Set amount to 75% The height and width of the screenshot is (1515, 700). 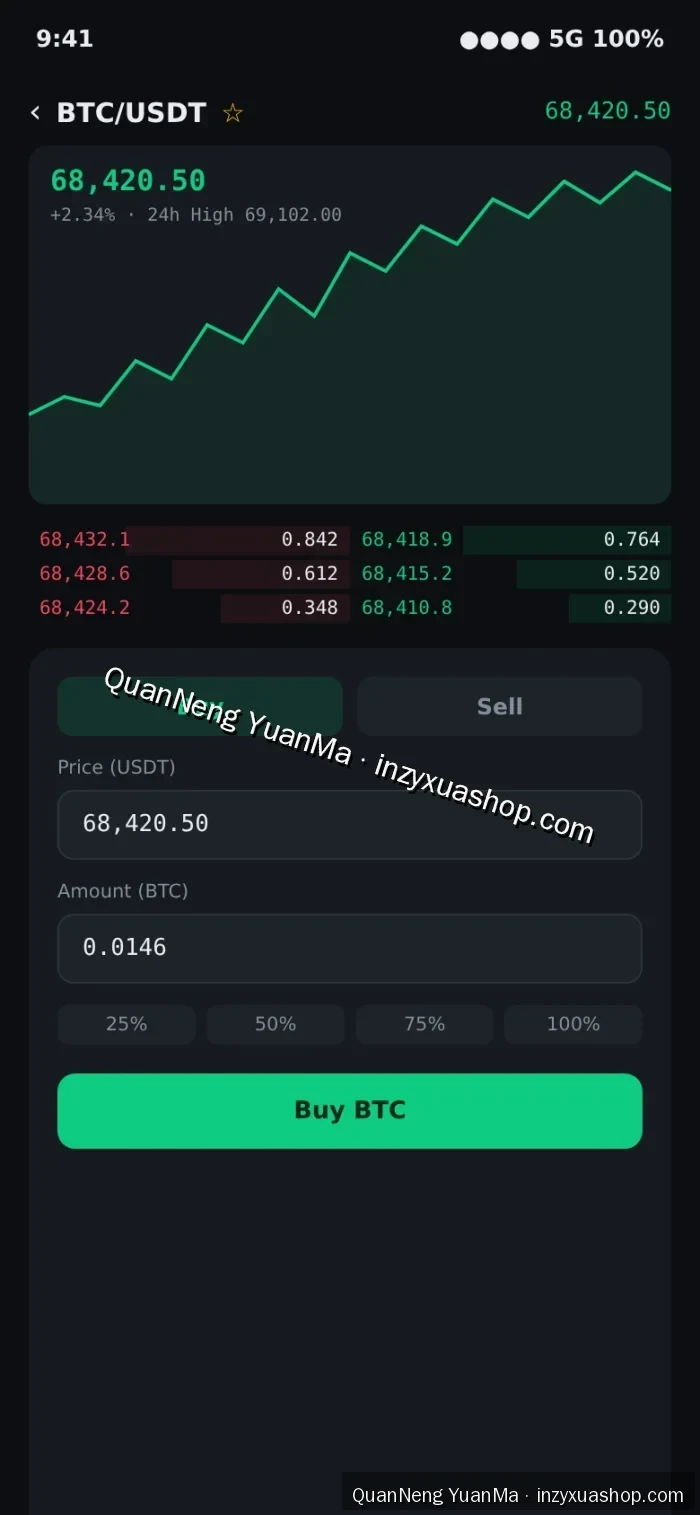pyautogui.click(x=424, y=1024)
